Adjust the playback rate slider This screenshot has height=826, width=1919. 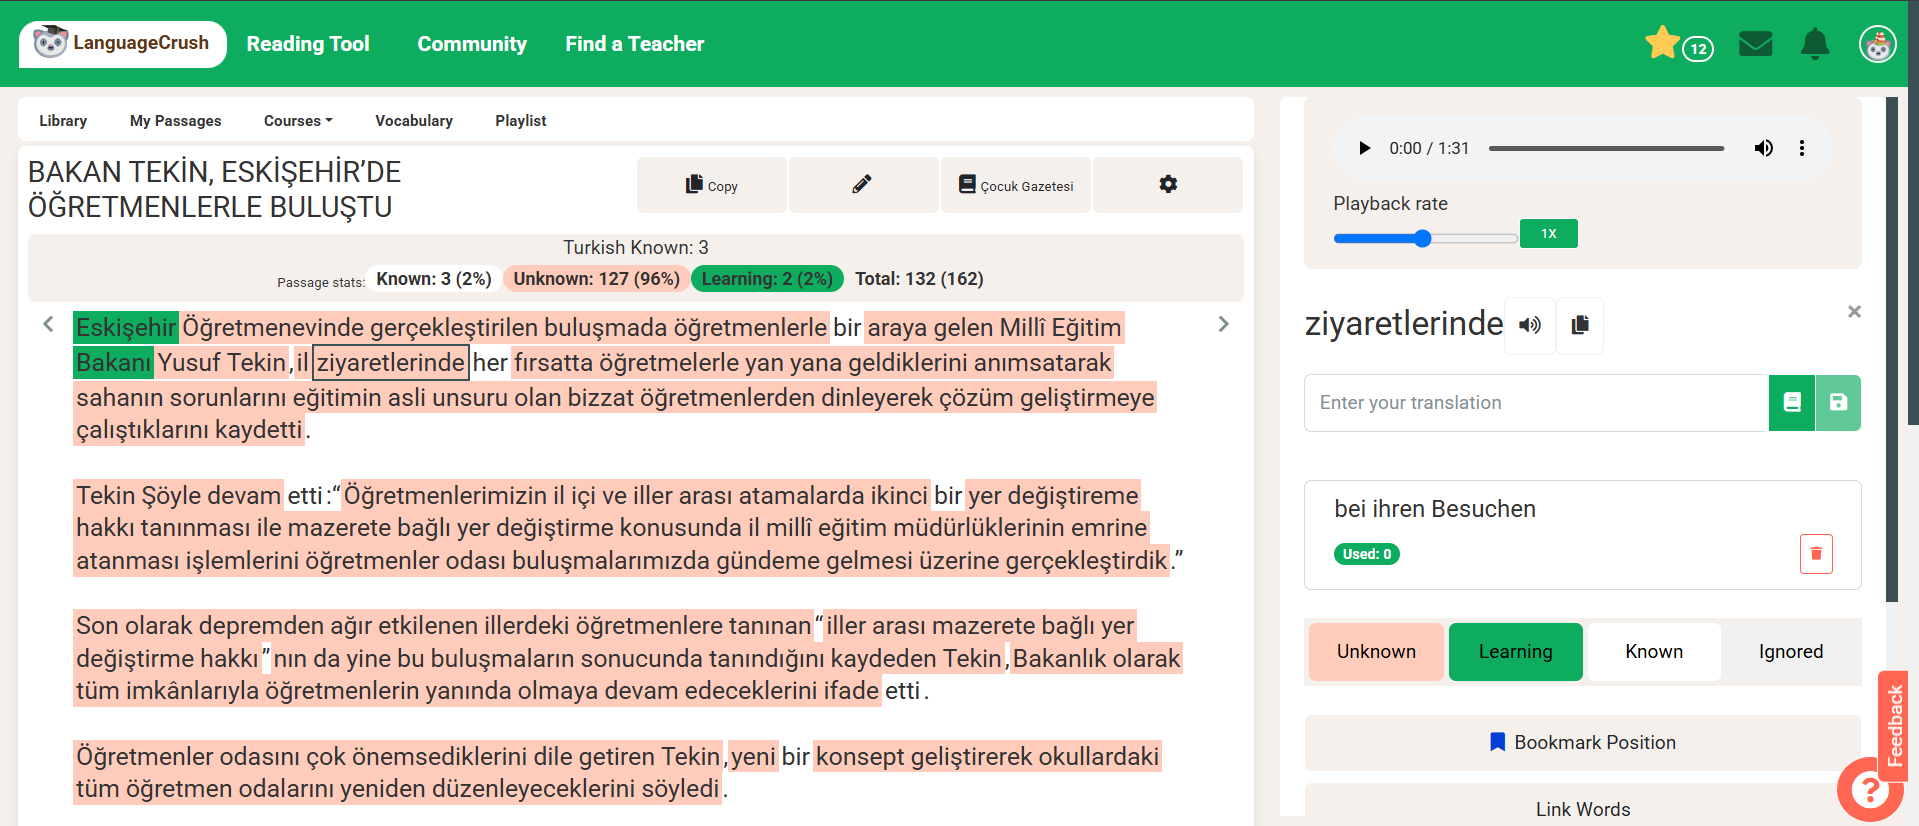coord(1422,238)
